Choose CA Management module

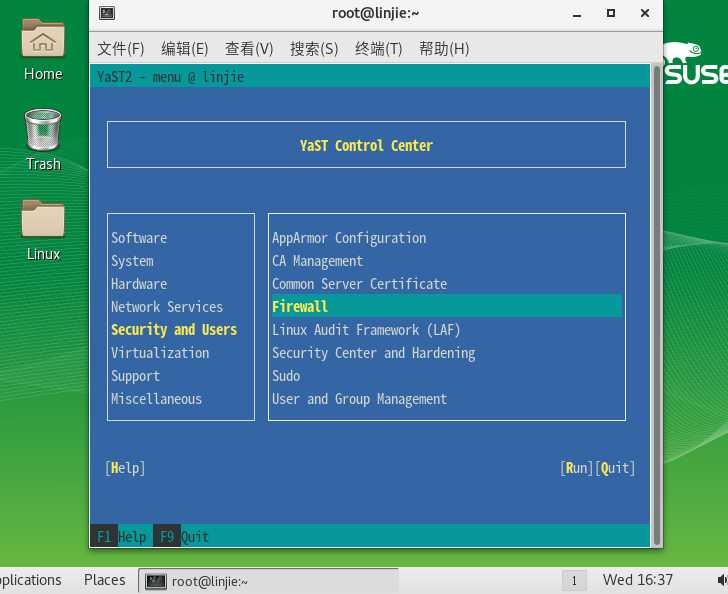pyautogui.click(x=318, y=261)
